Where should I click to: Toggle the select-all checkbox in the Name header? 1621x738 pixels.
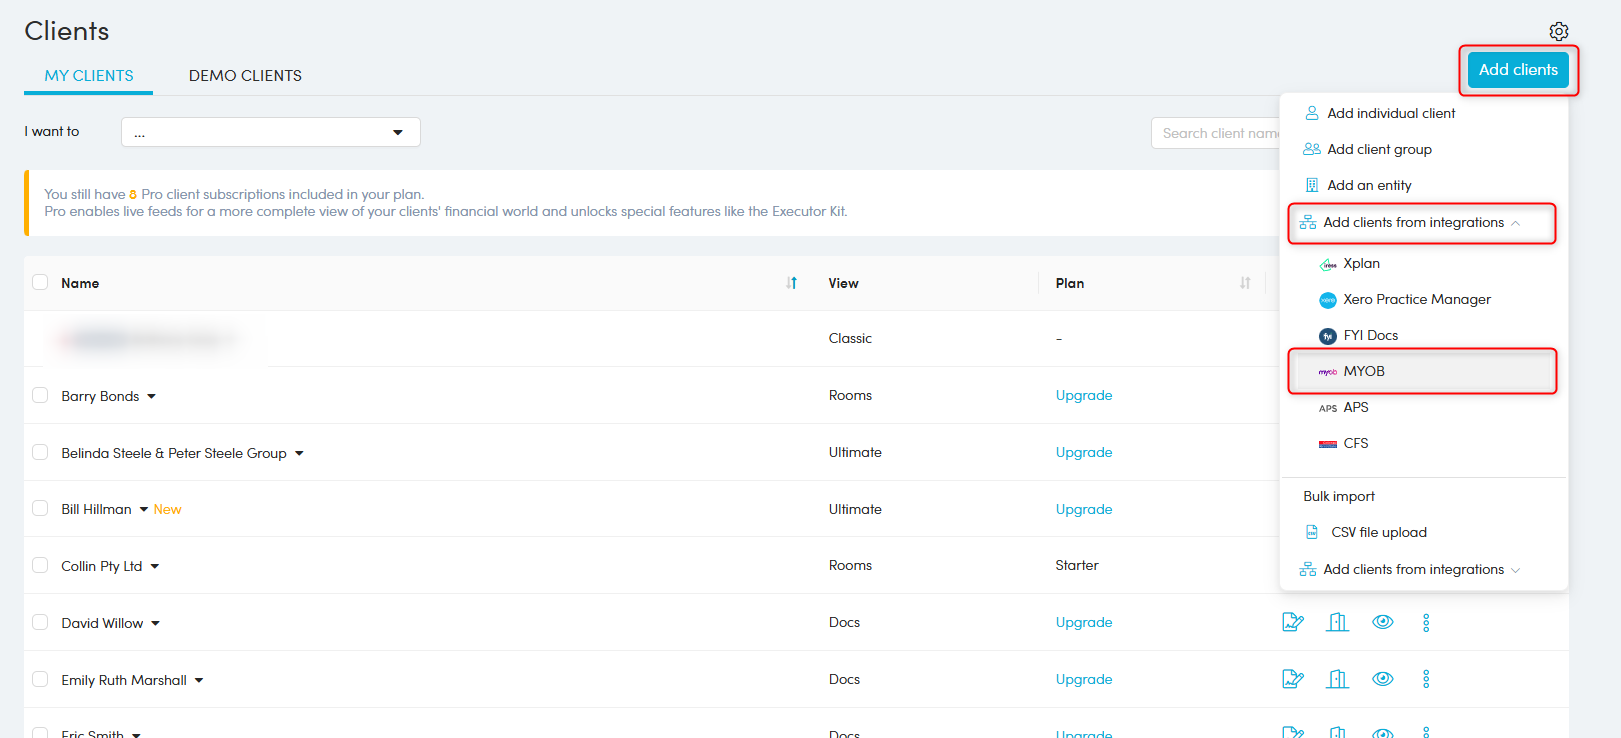40,282
